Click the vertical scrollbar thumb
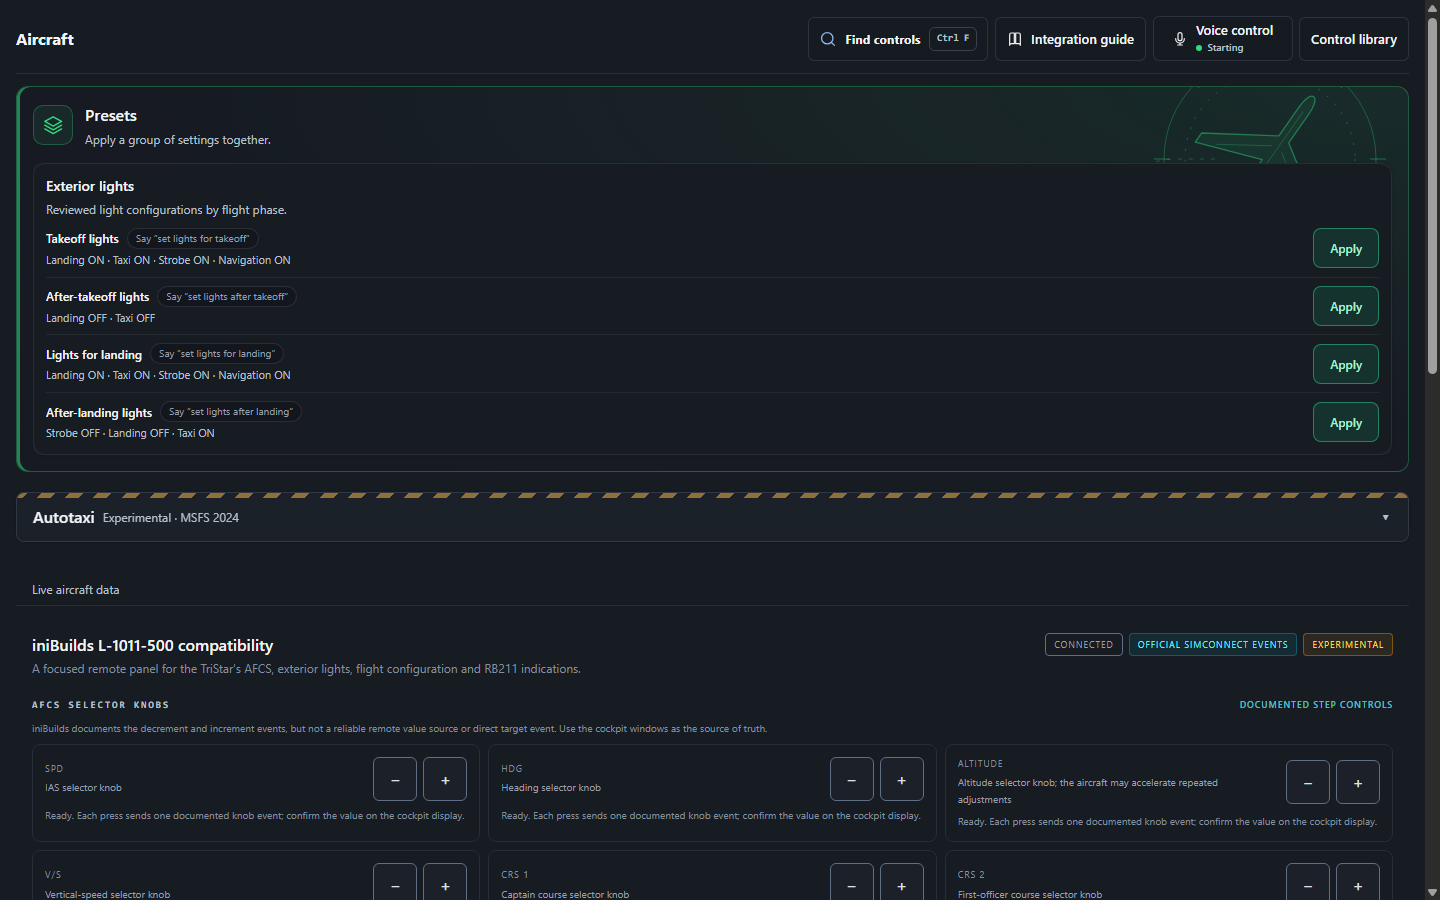Viewport: 1440px width, 900px height. click(x=1432, y=196)
